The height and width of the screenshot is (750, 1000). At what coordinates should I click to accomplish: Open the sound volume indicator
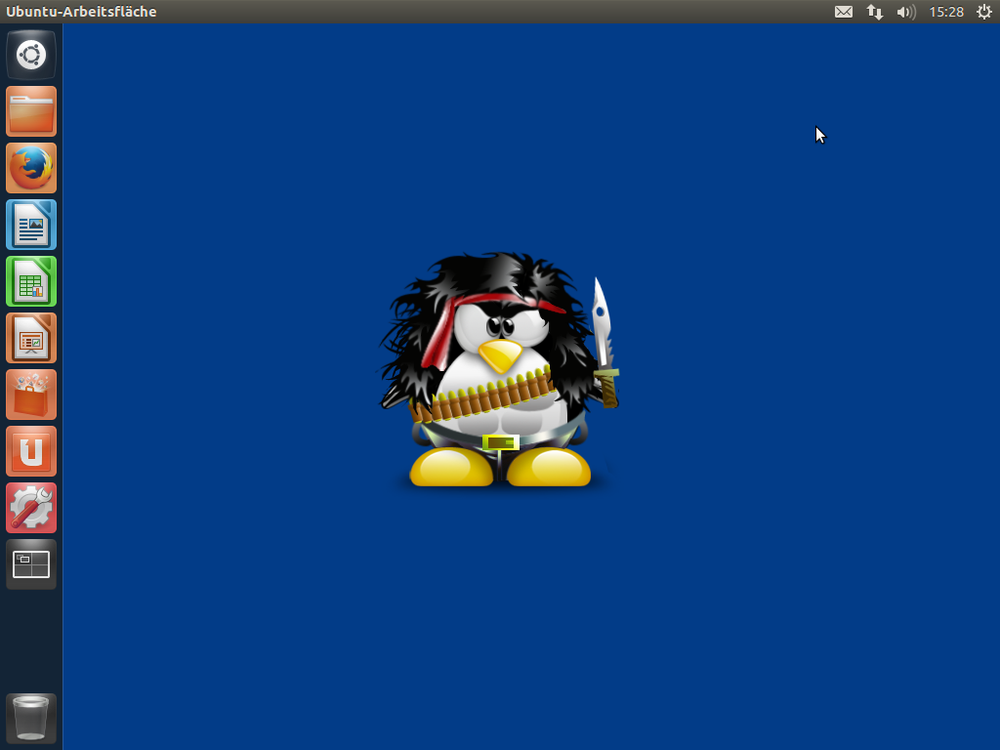(906, 11)
